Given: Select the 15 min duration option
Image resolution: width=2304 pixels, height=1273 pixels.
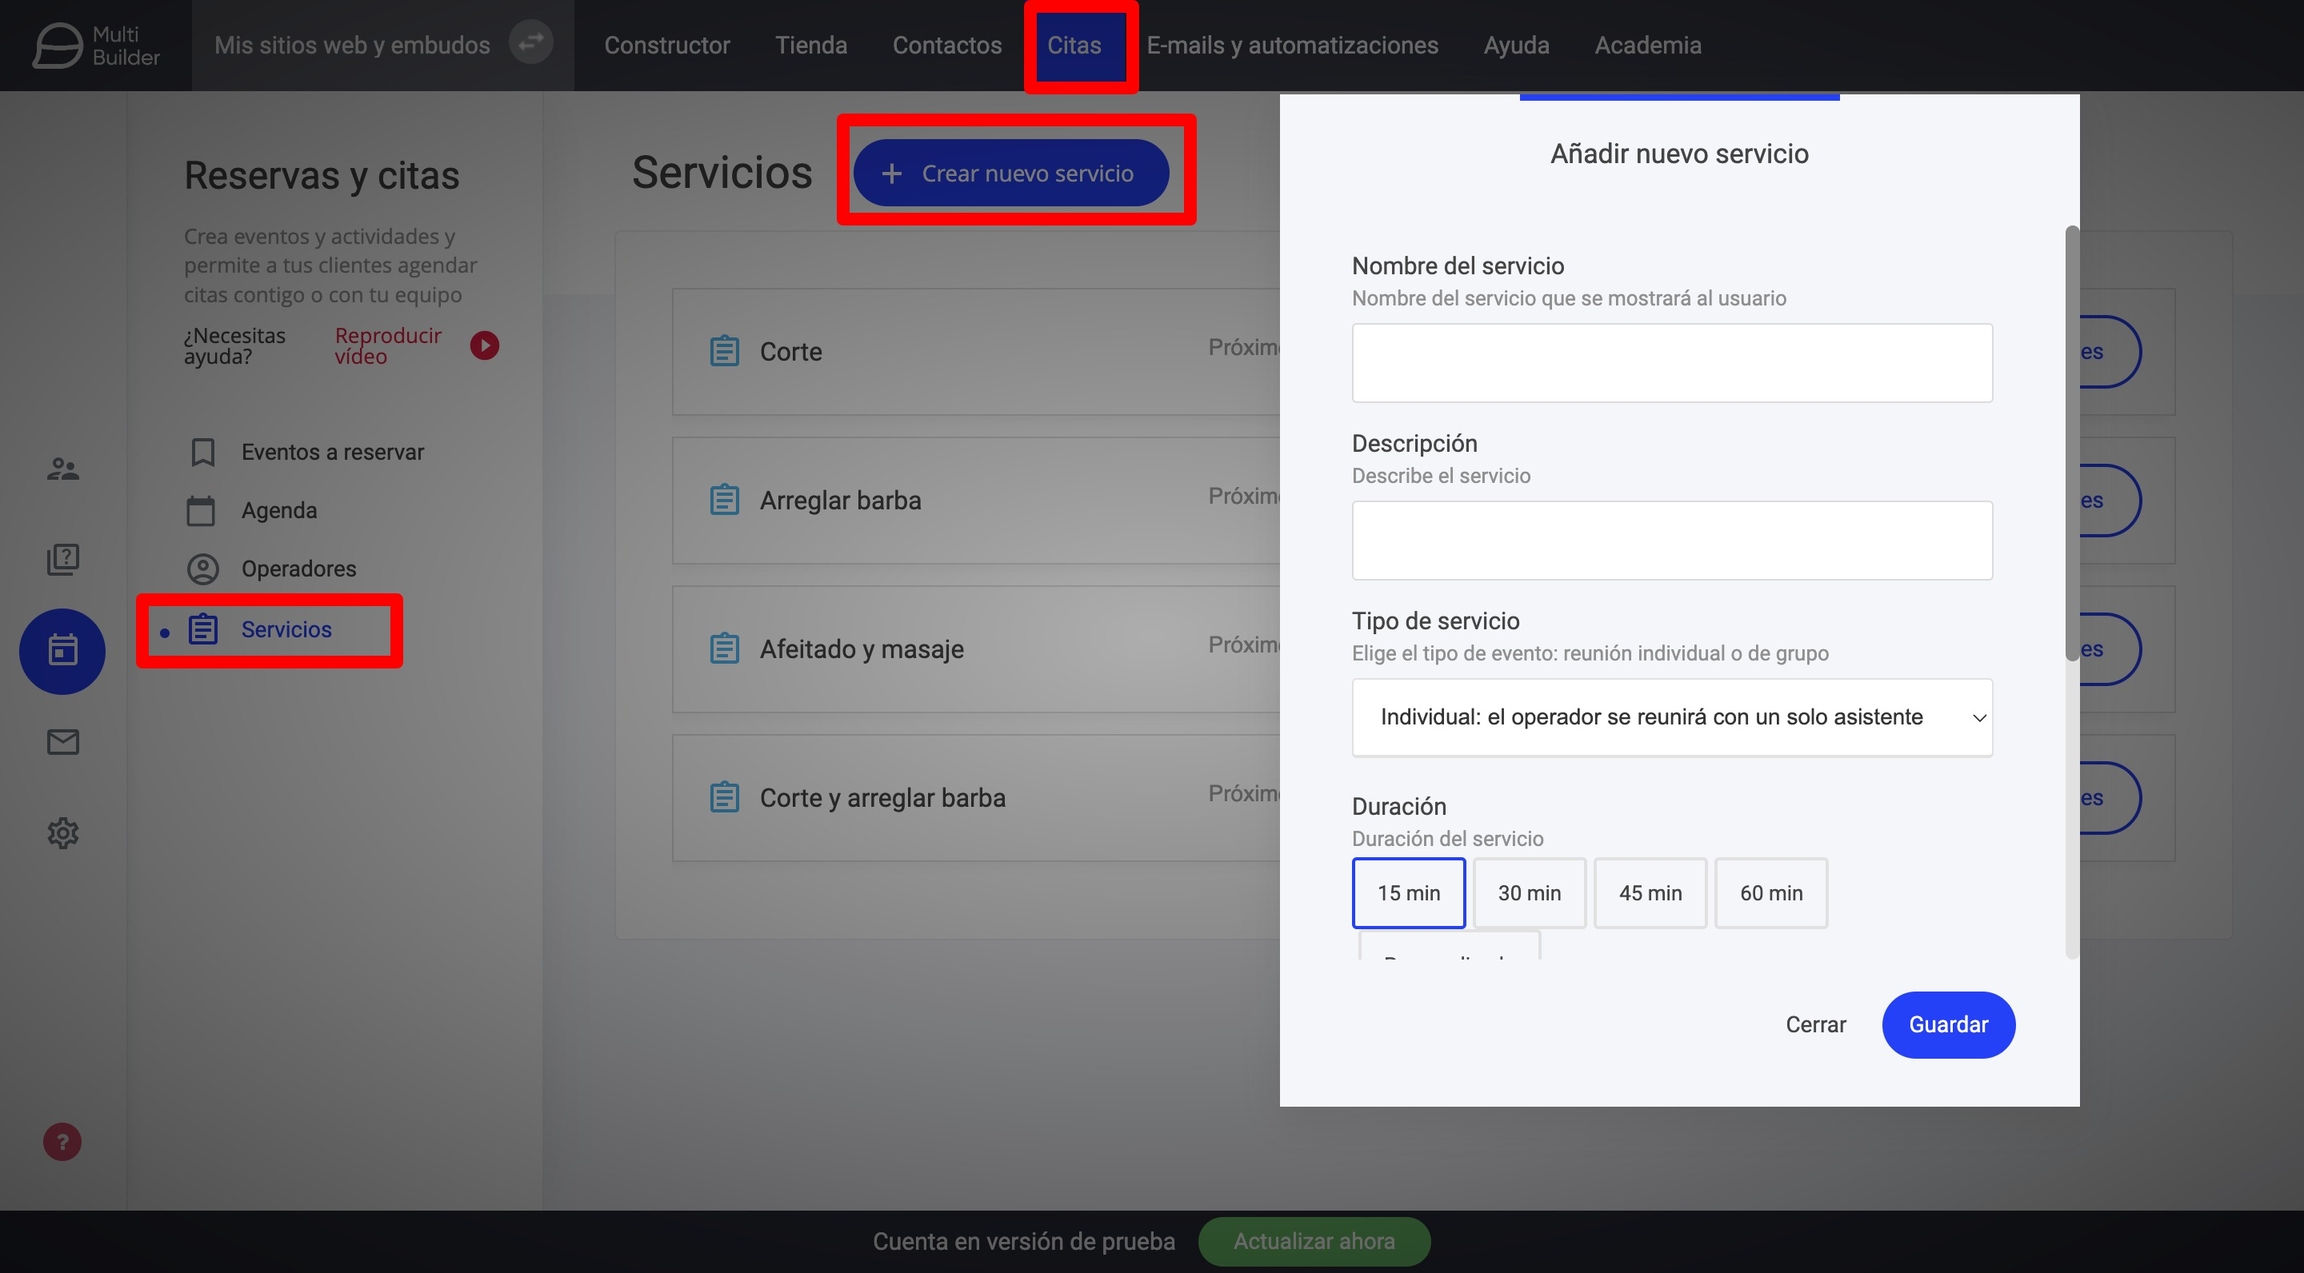Looking at the screenshot, I should 1408,893.
